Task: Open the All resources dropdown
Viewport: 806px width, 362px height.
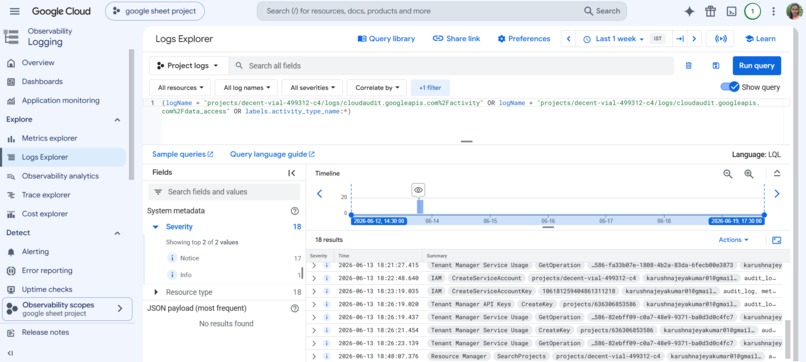Action: 180,88
